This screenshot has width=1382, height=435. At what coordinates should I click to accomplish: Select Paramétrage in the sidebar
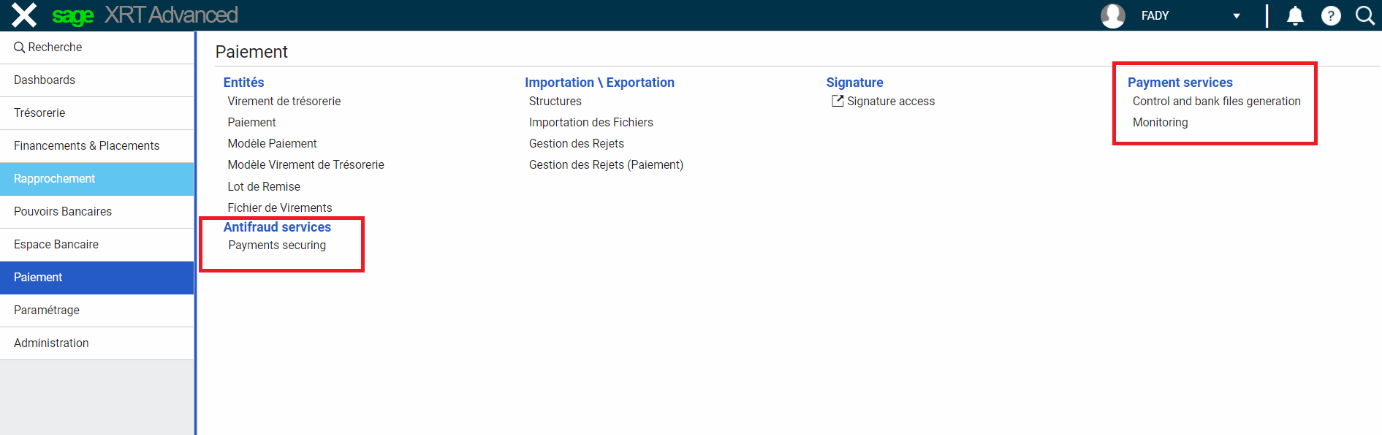47,310
